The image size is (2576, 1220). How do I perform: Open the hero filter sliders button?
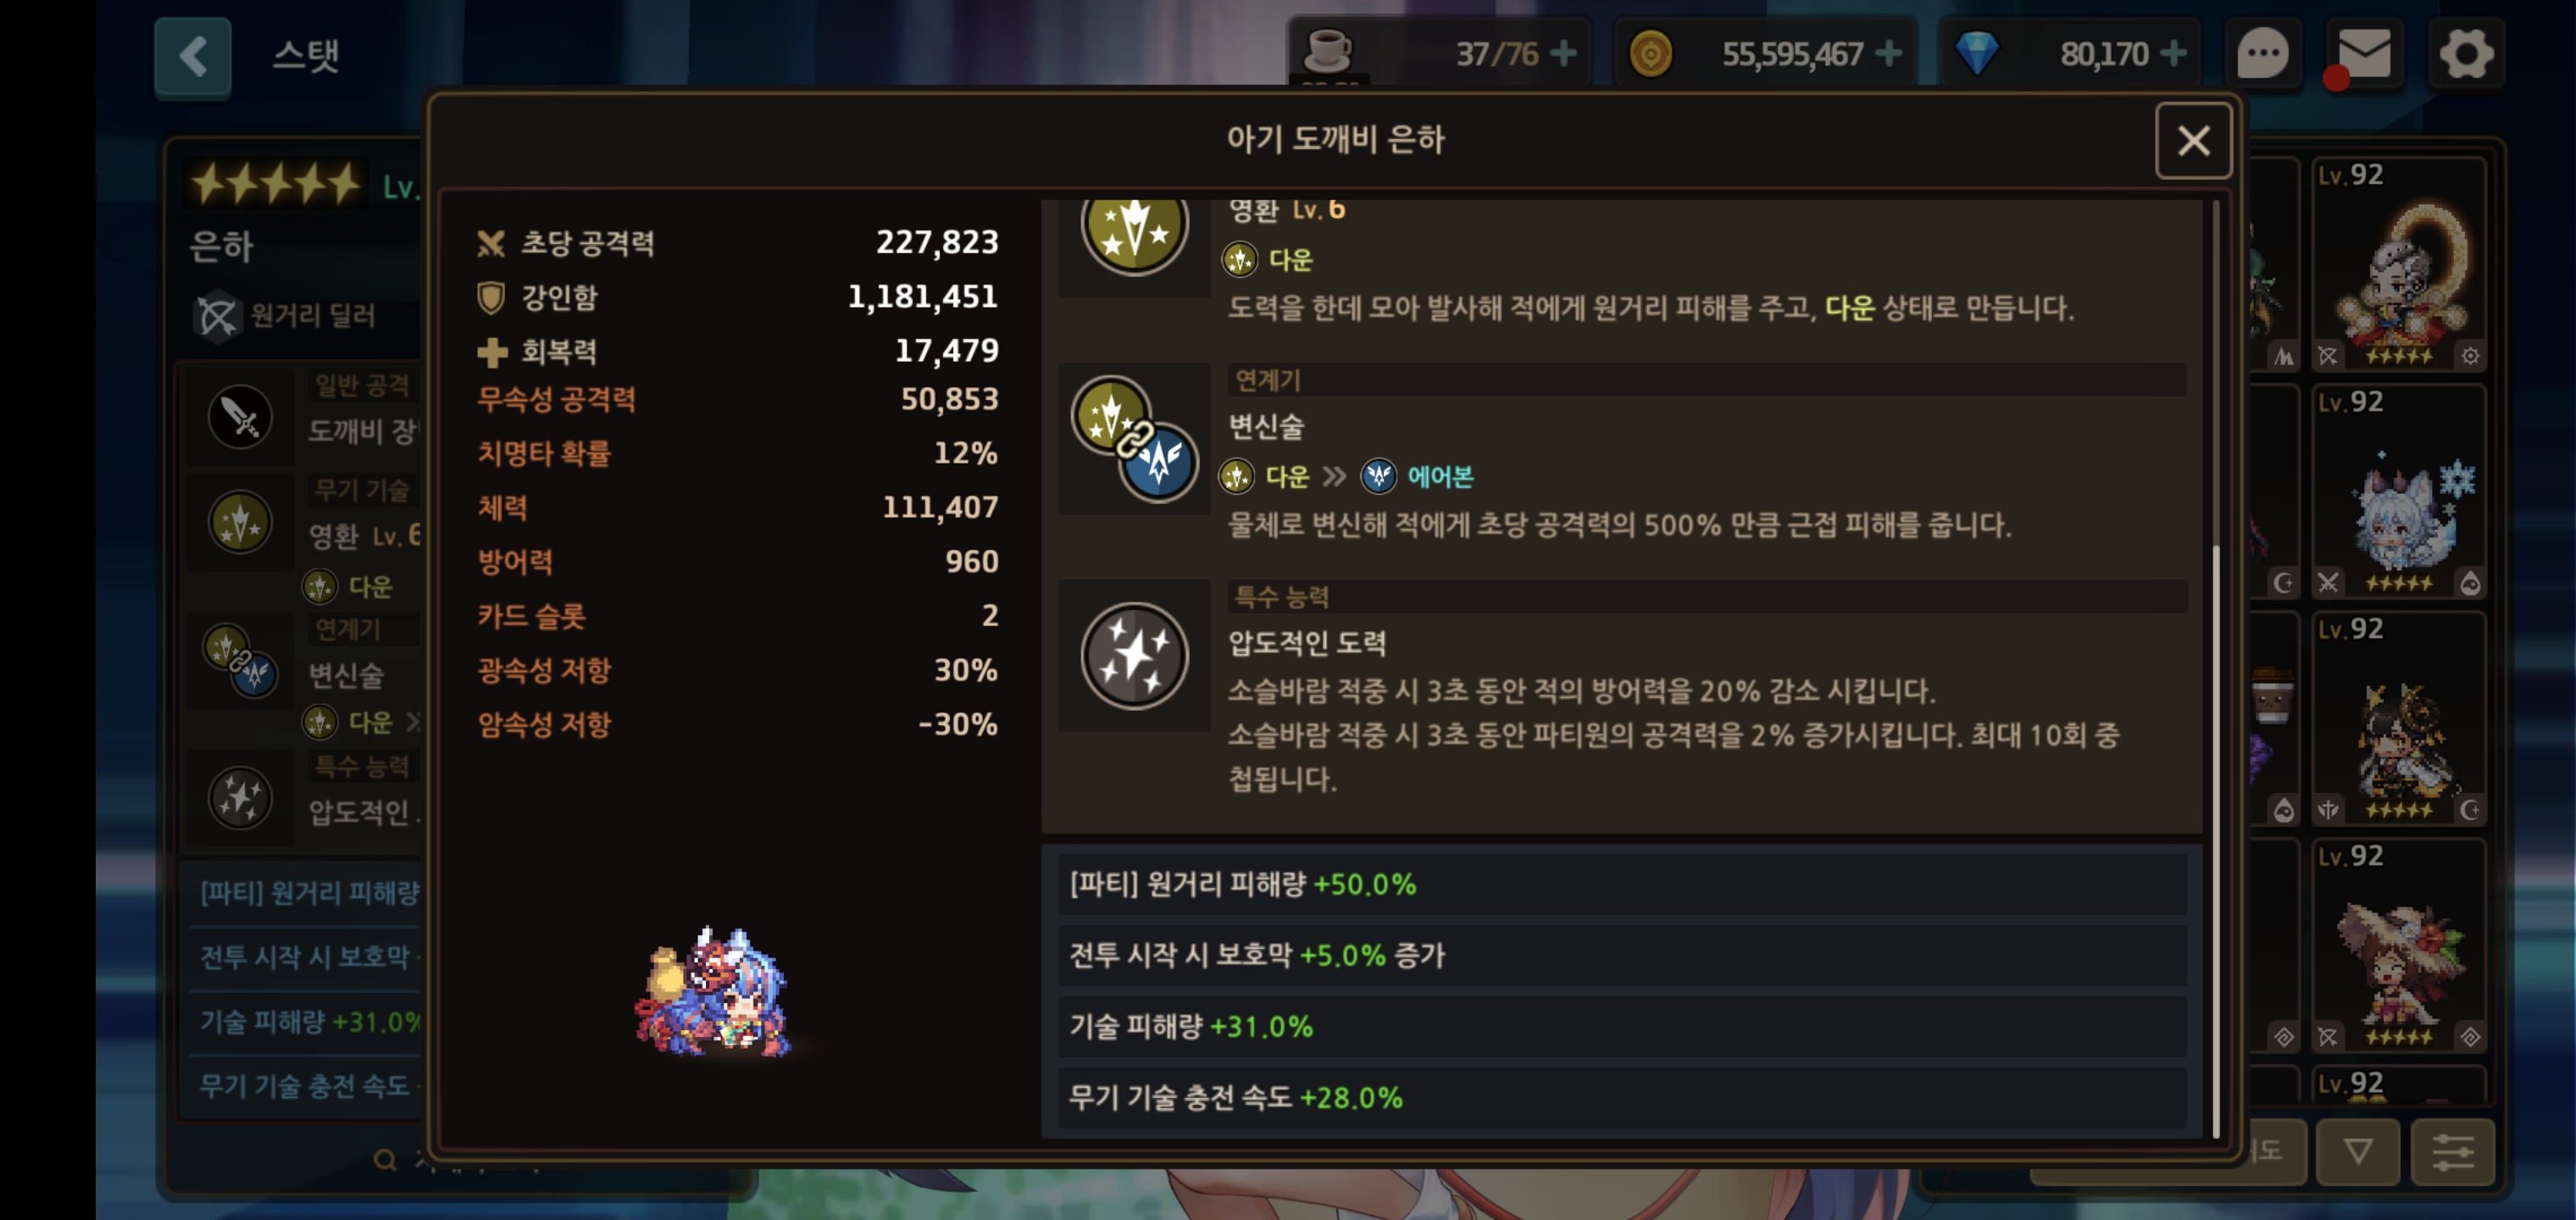(2453, 1152)
